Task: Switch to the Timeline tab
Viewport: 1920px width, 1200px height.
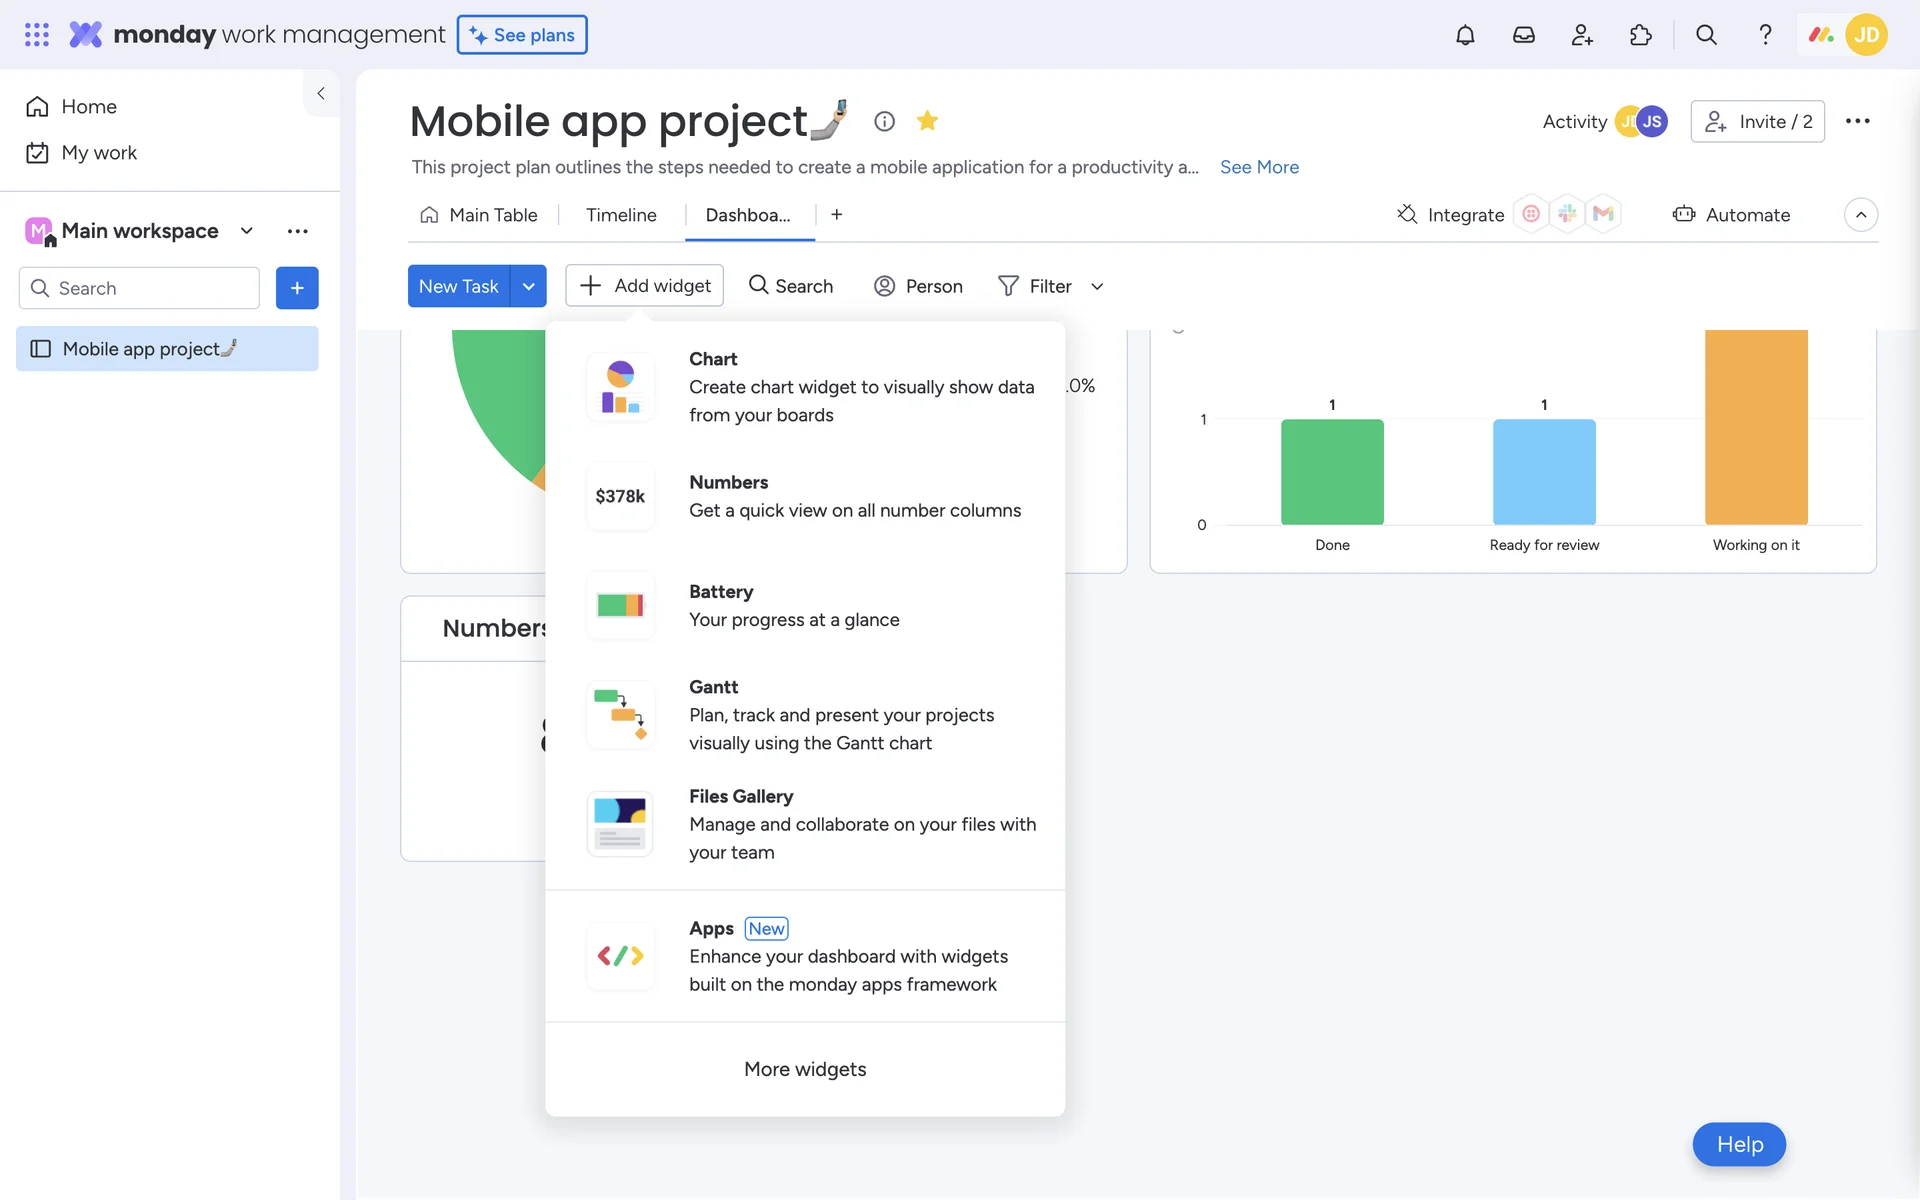Action: pyautogui.click(x=621, y=215)
